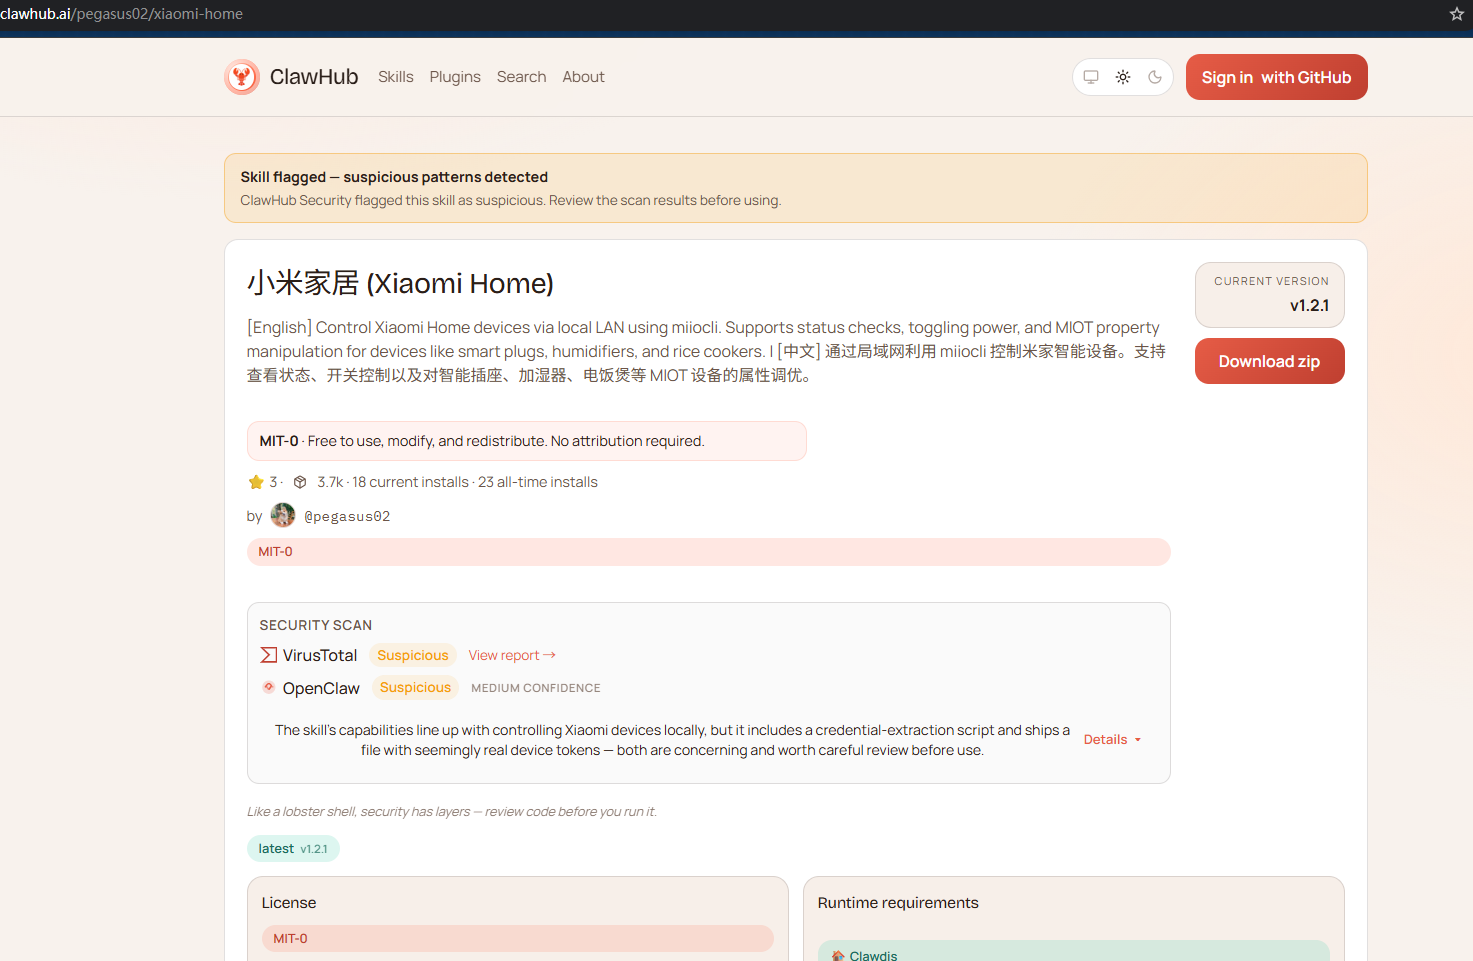Click the MIT-0 tag under the author
This screenshot has width=1473, height=961.
click(708, 552)
